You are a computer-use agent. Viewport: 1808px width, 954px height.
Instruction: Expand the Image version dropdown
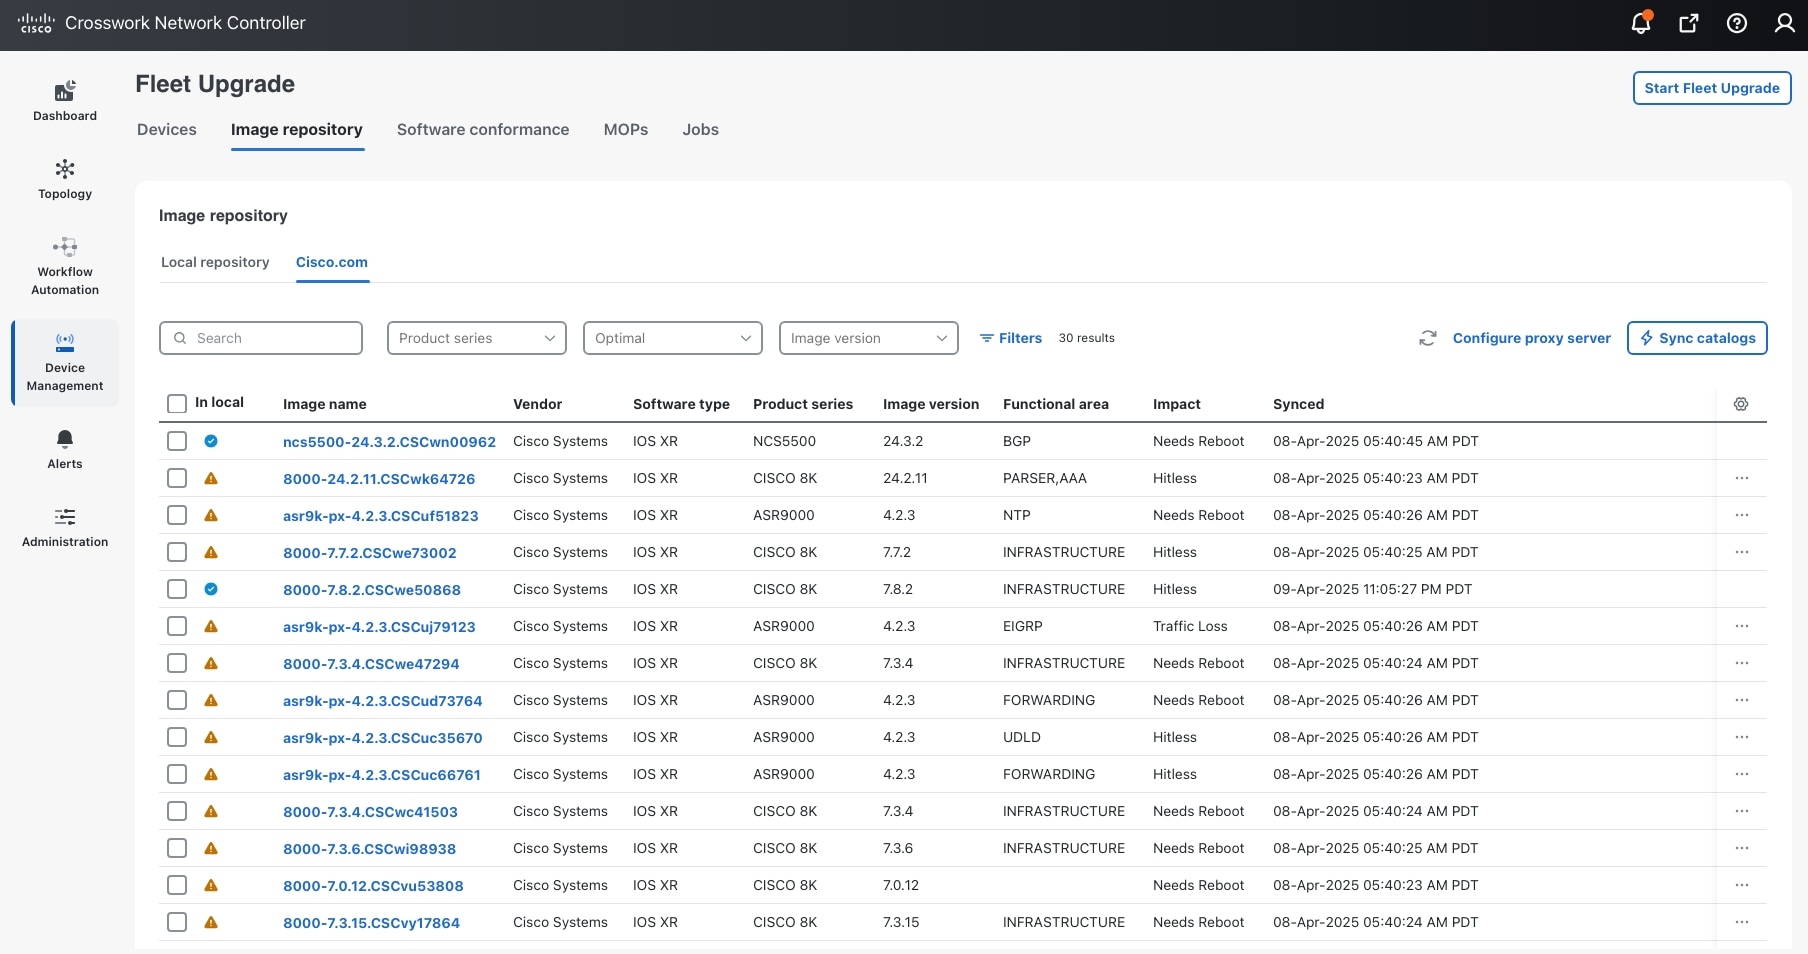click(868, 338)
